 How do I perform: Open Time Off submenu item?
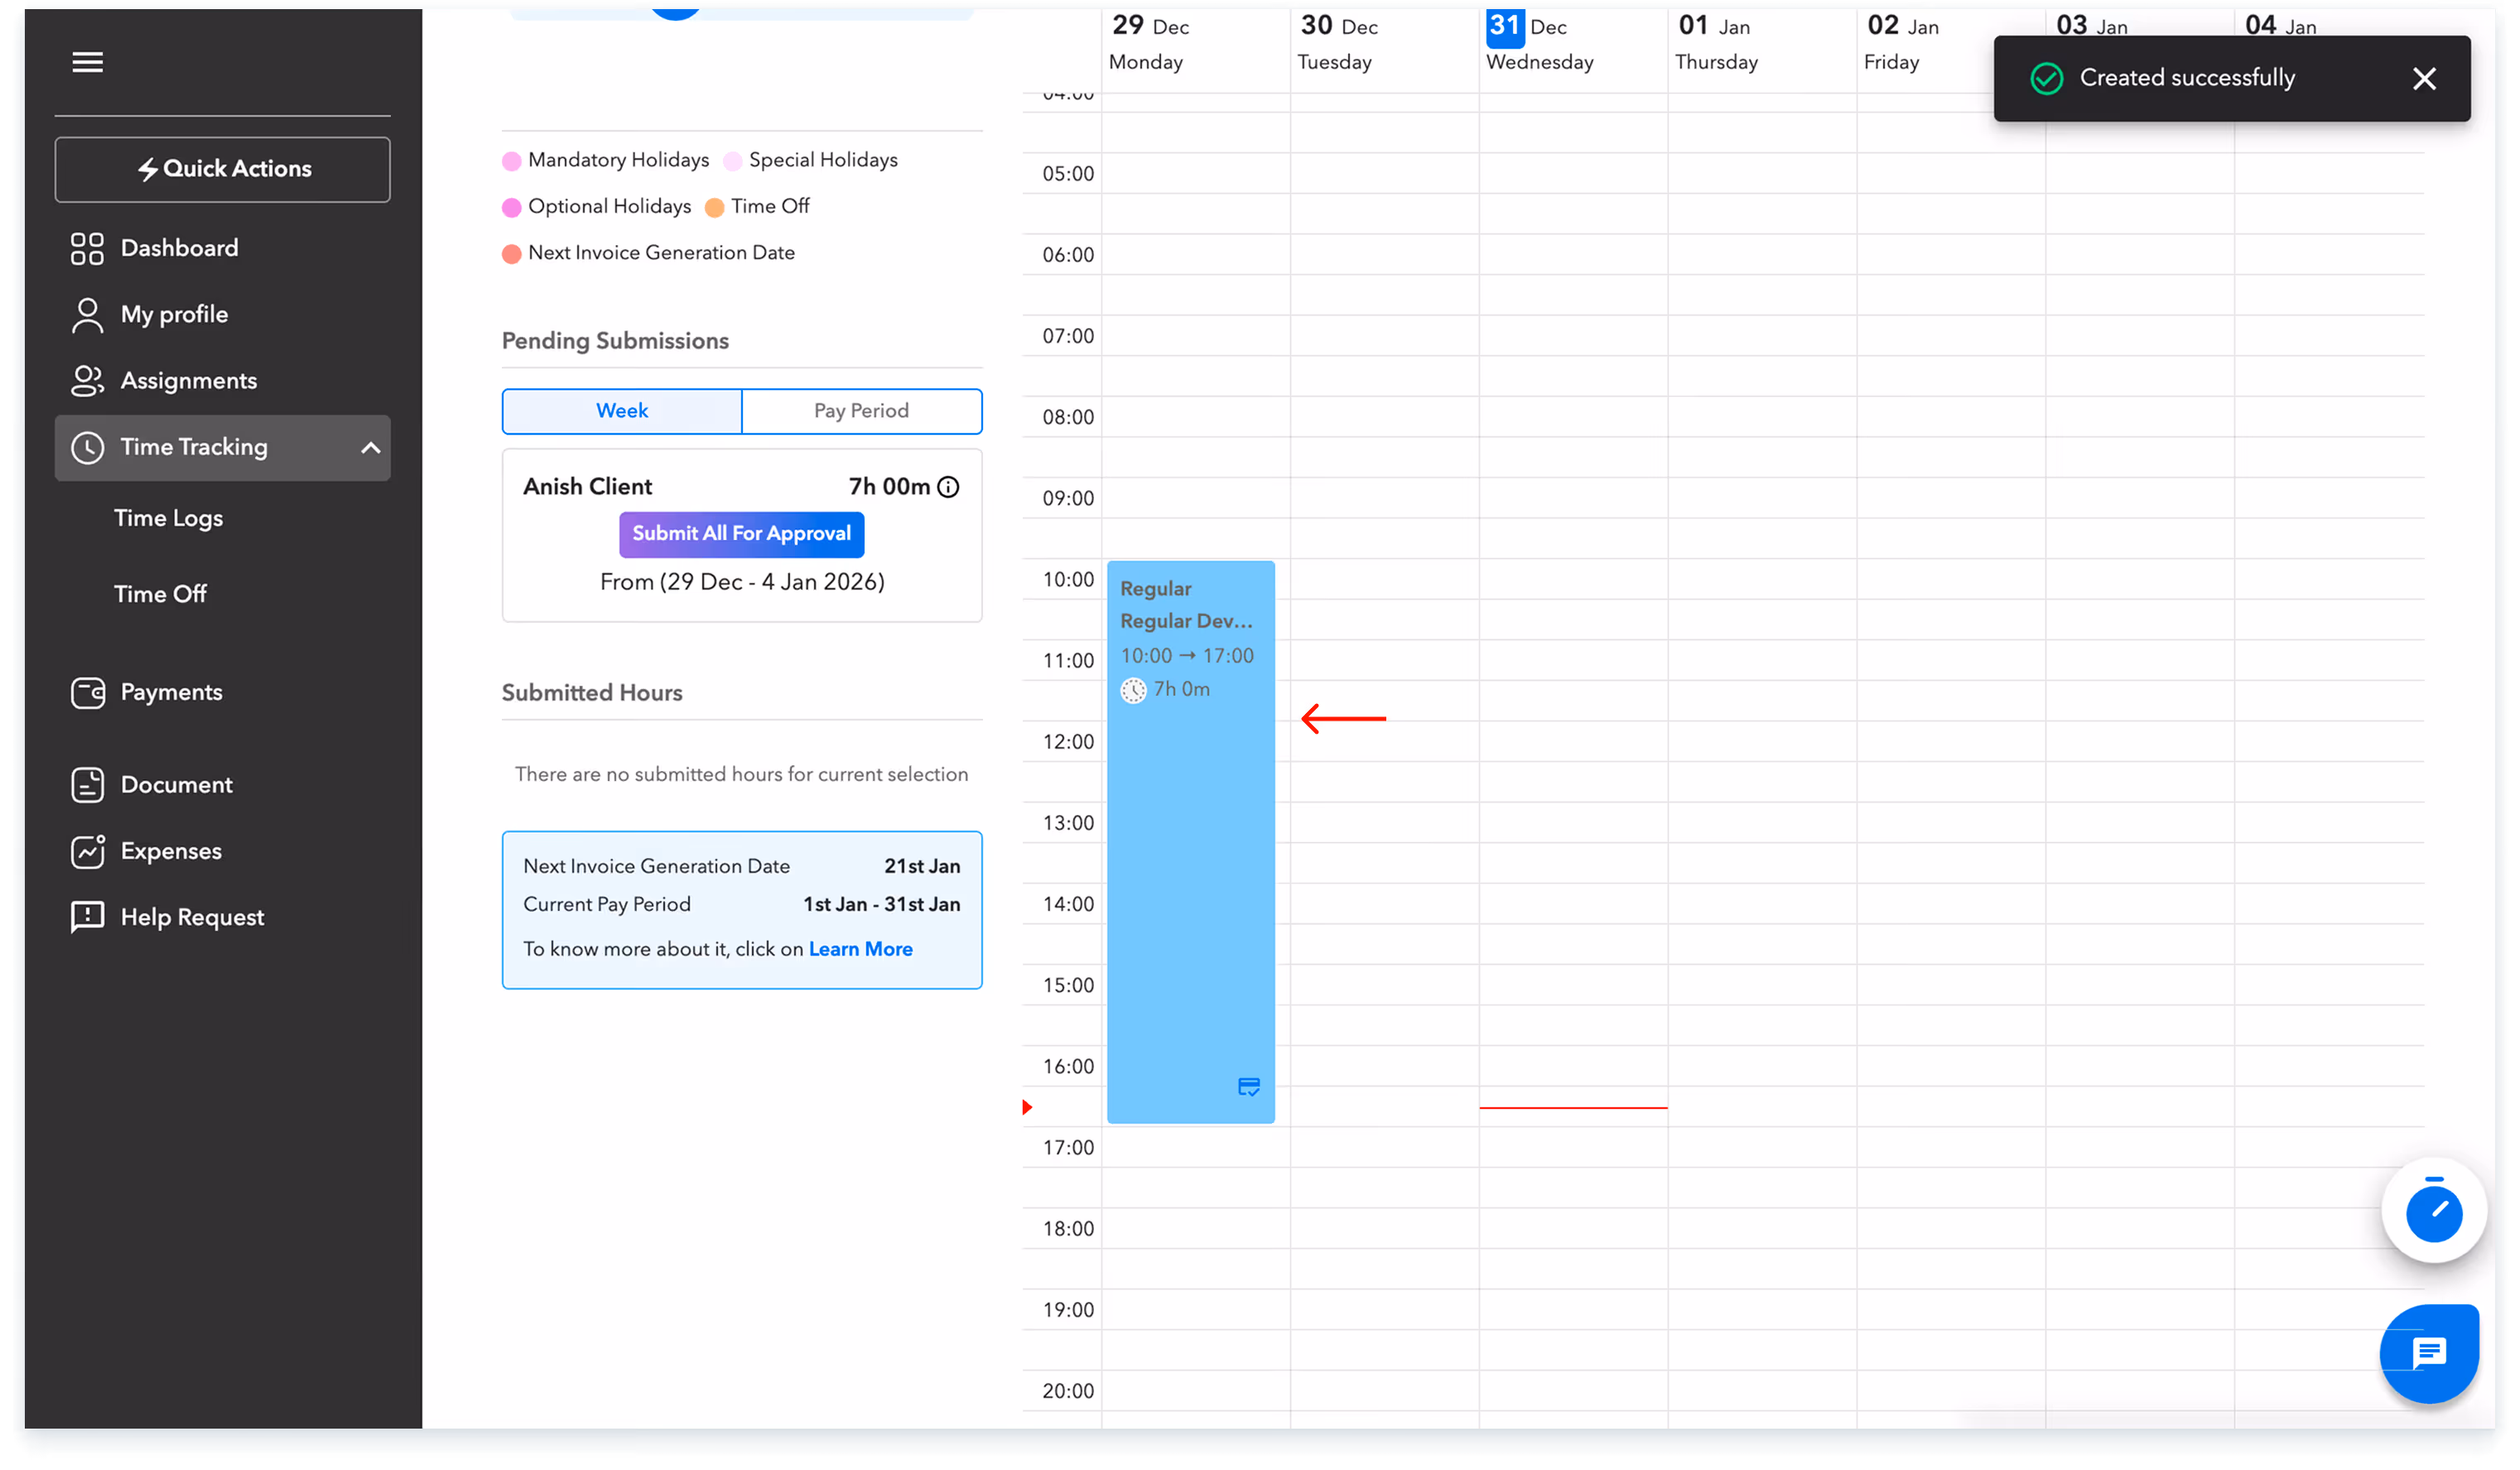[160, 594]
